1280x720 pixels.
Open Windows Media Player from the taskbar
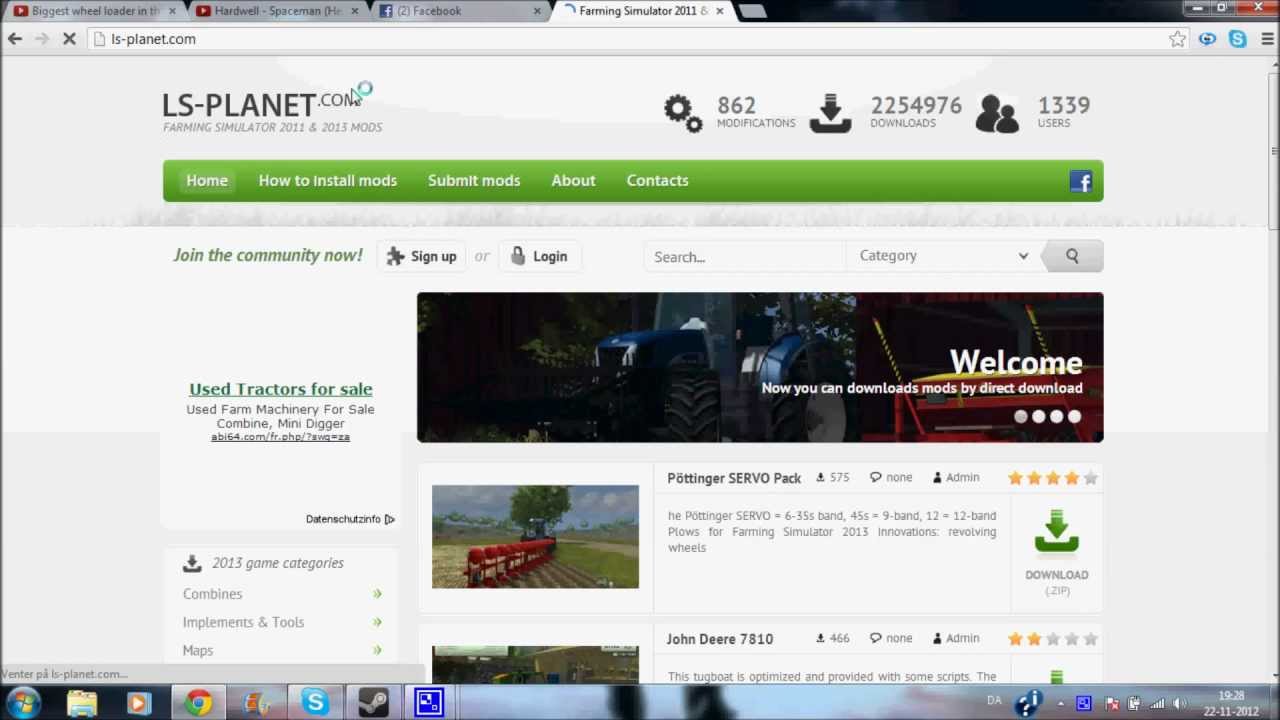139,702
